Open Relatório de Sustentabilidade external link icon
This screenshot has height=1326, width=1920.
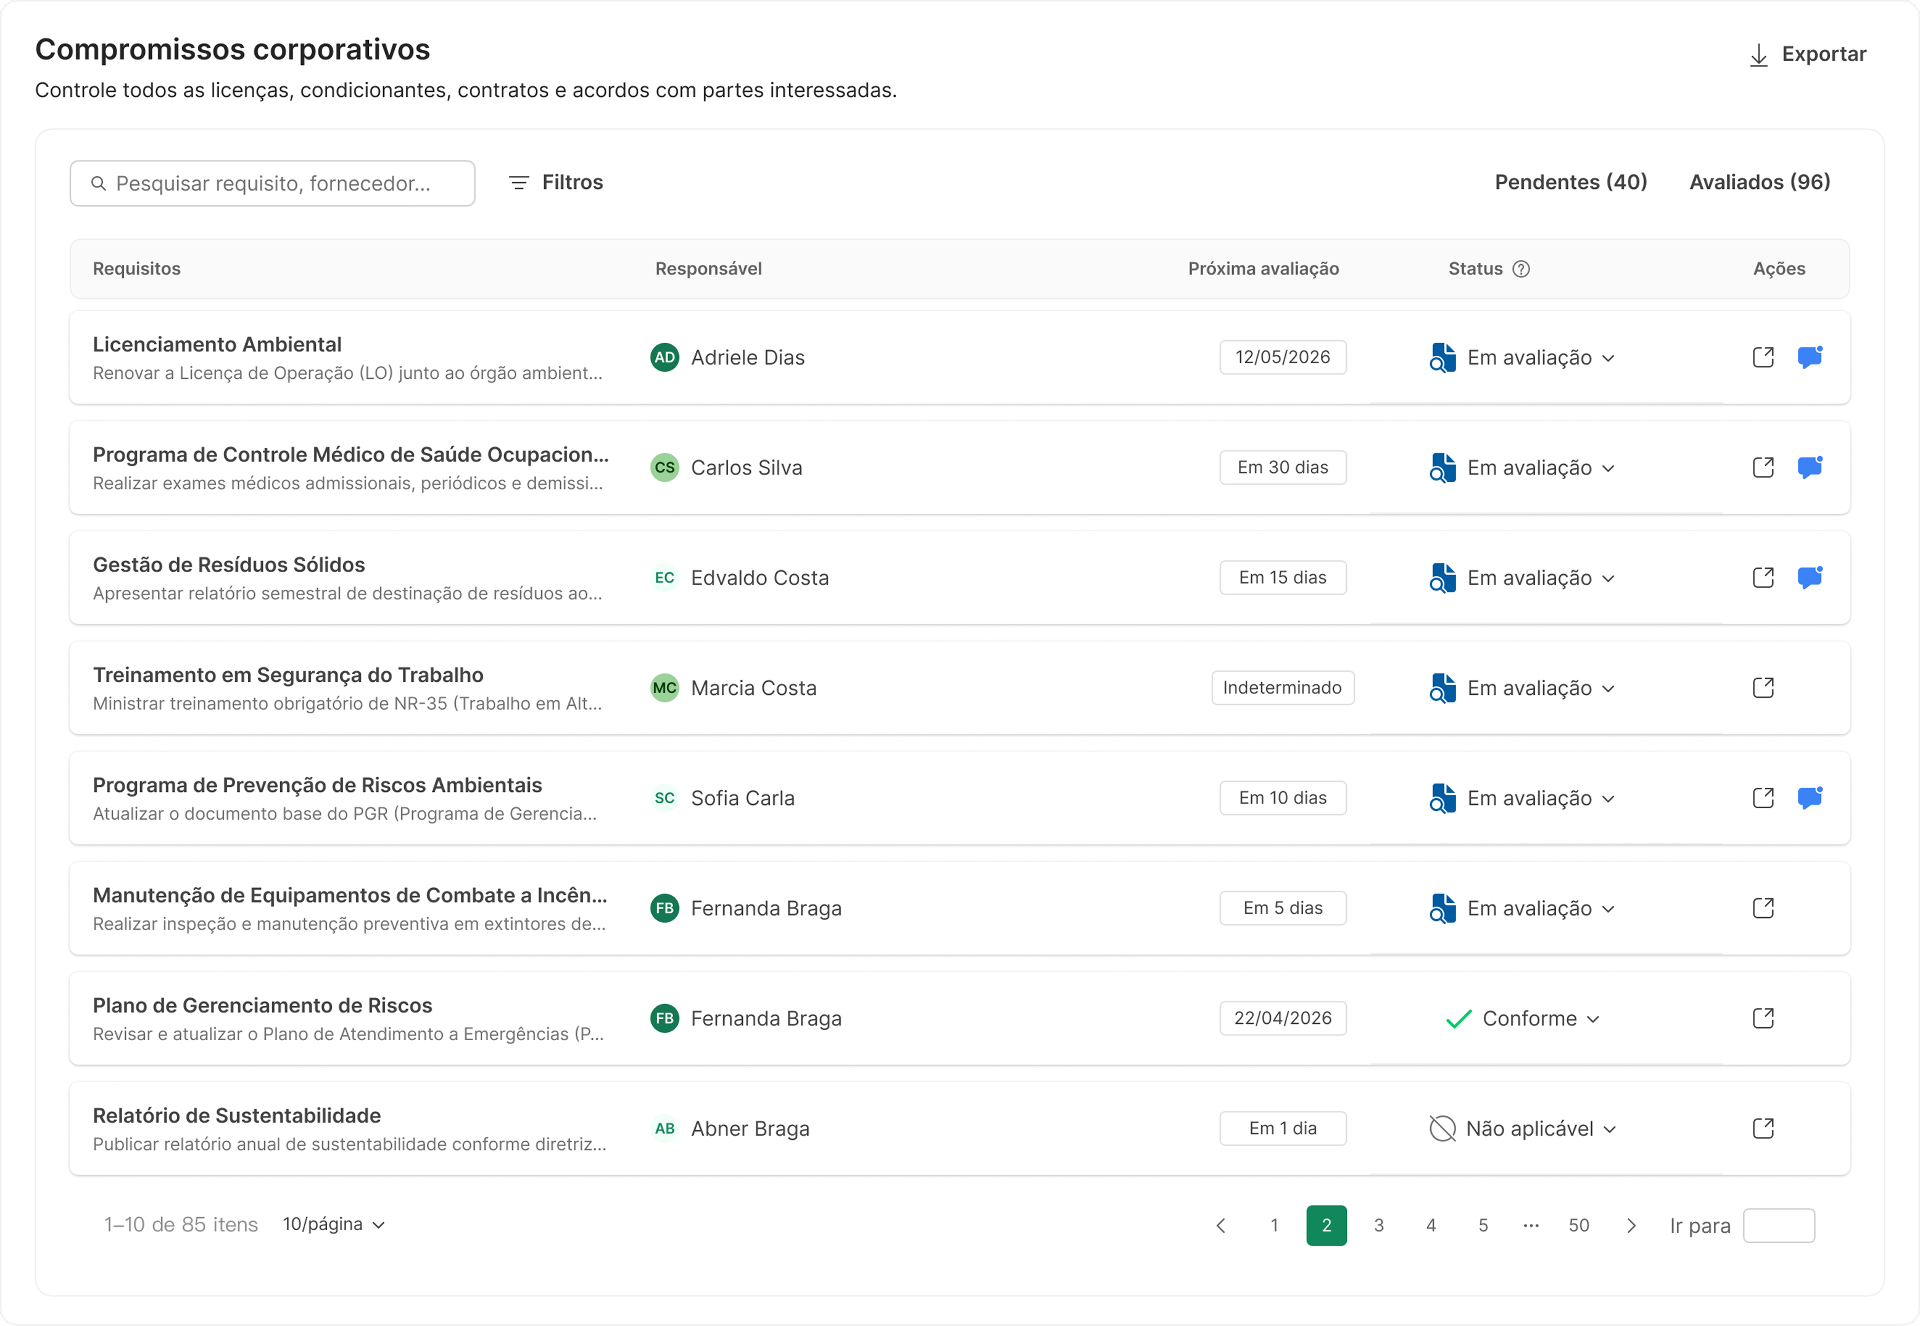point(1763,1128)
